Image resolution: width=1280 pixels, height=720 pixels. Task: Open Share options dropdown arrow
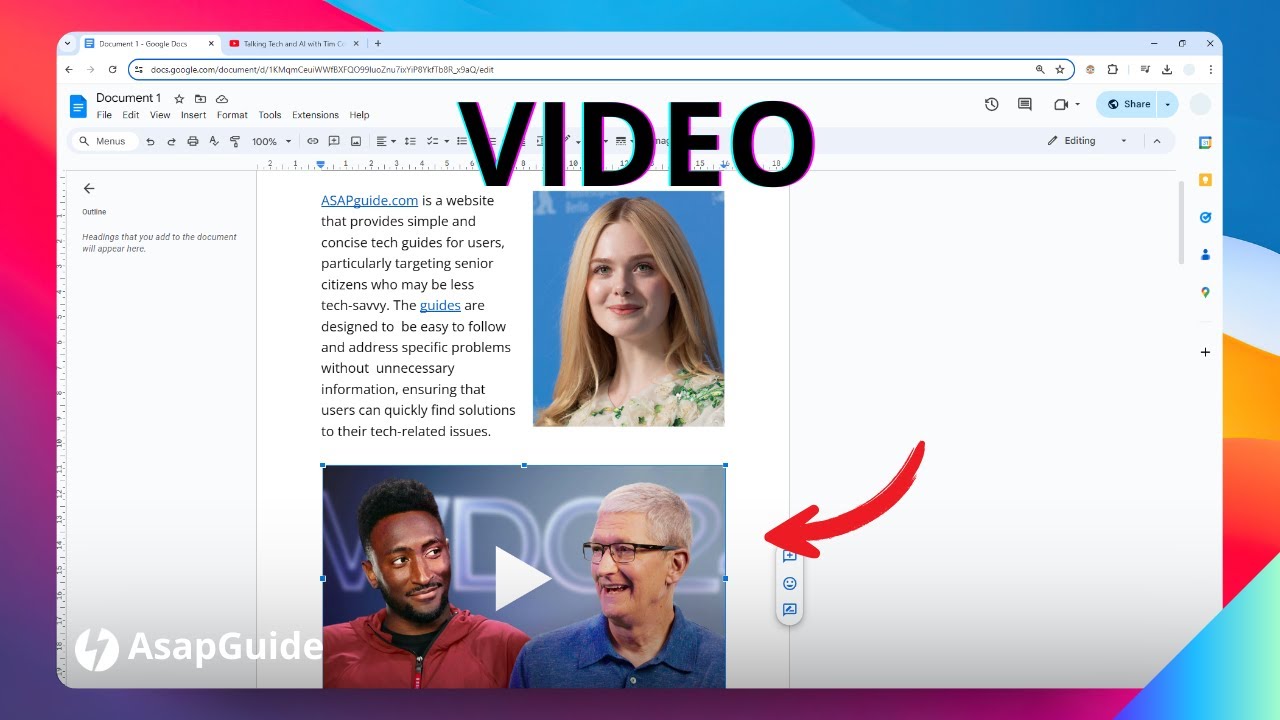1168,104
